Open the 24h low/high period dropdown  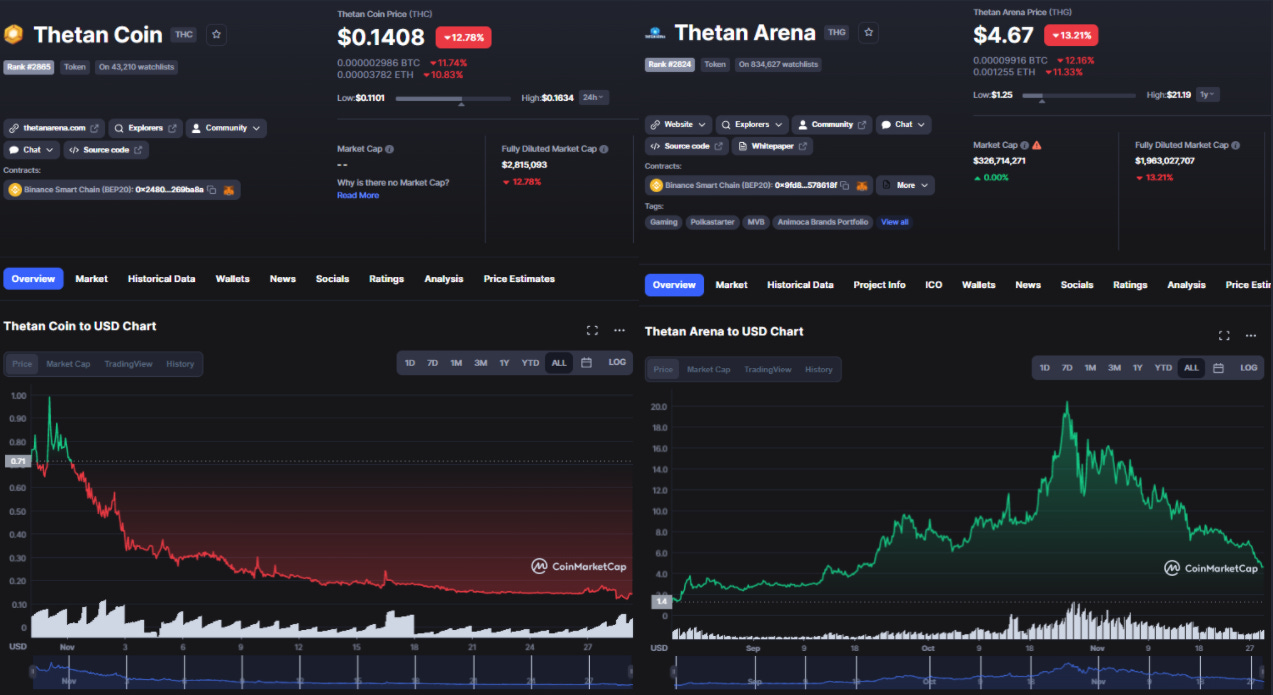595,97
